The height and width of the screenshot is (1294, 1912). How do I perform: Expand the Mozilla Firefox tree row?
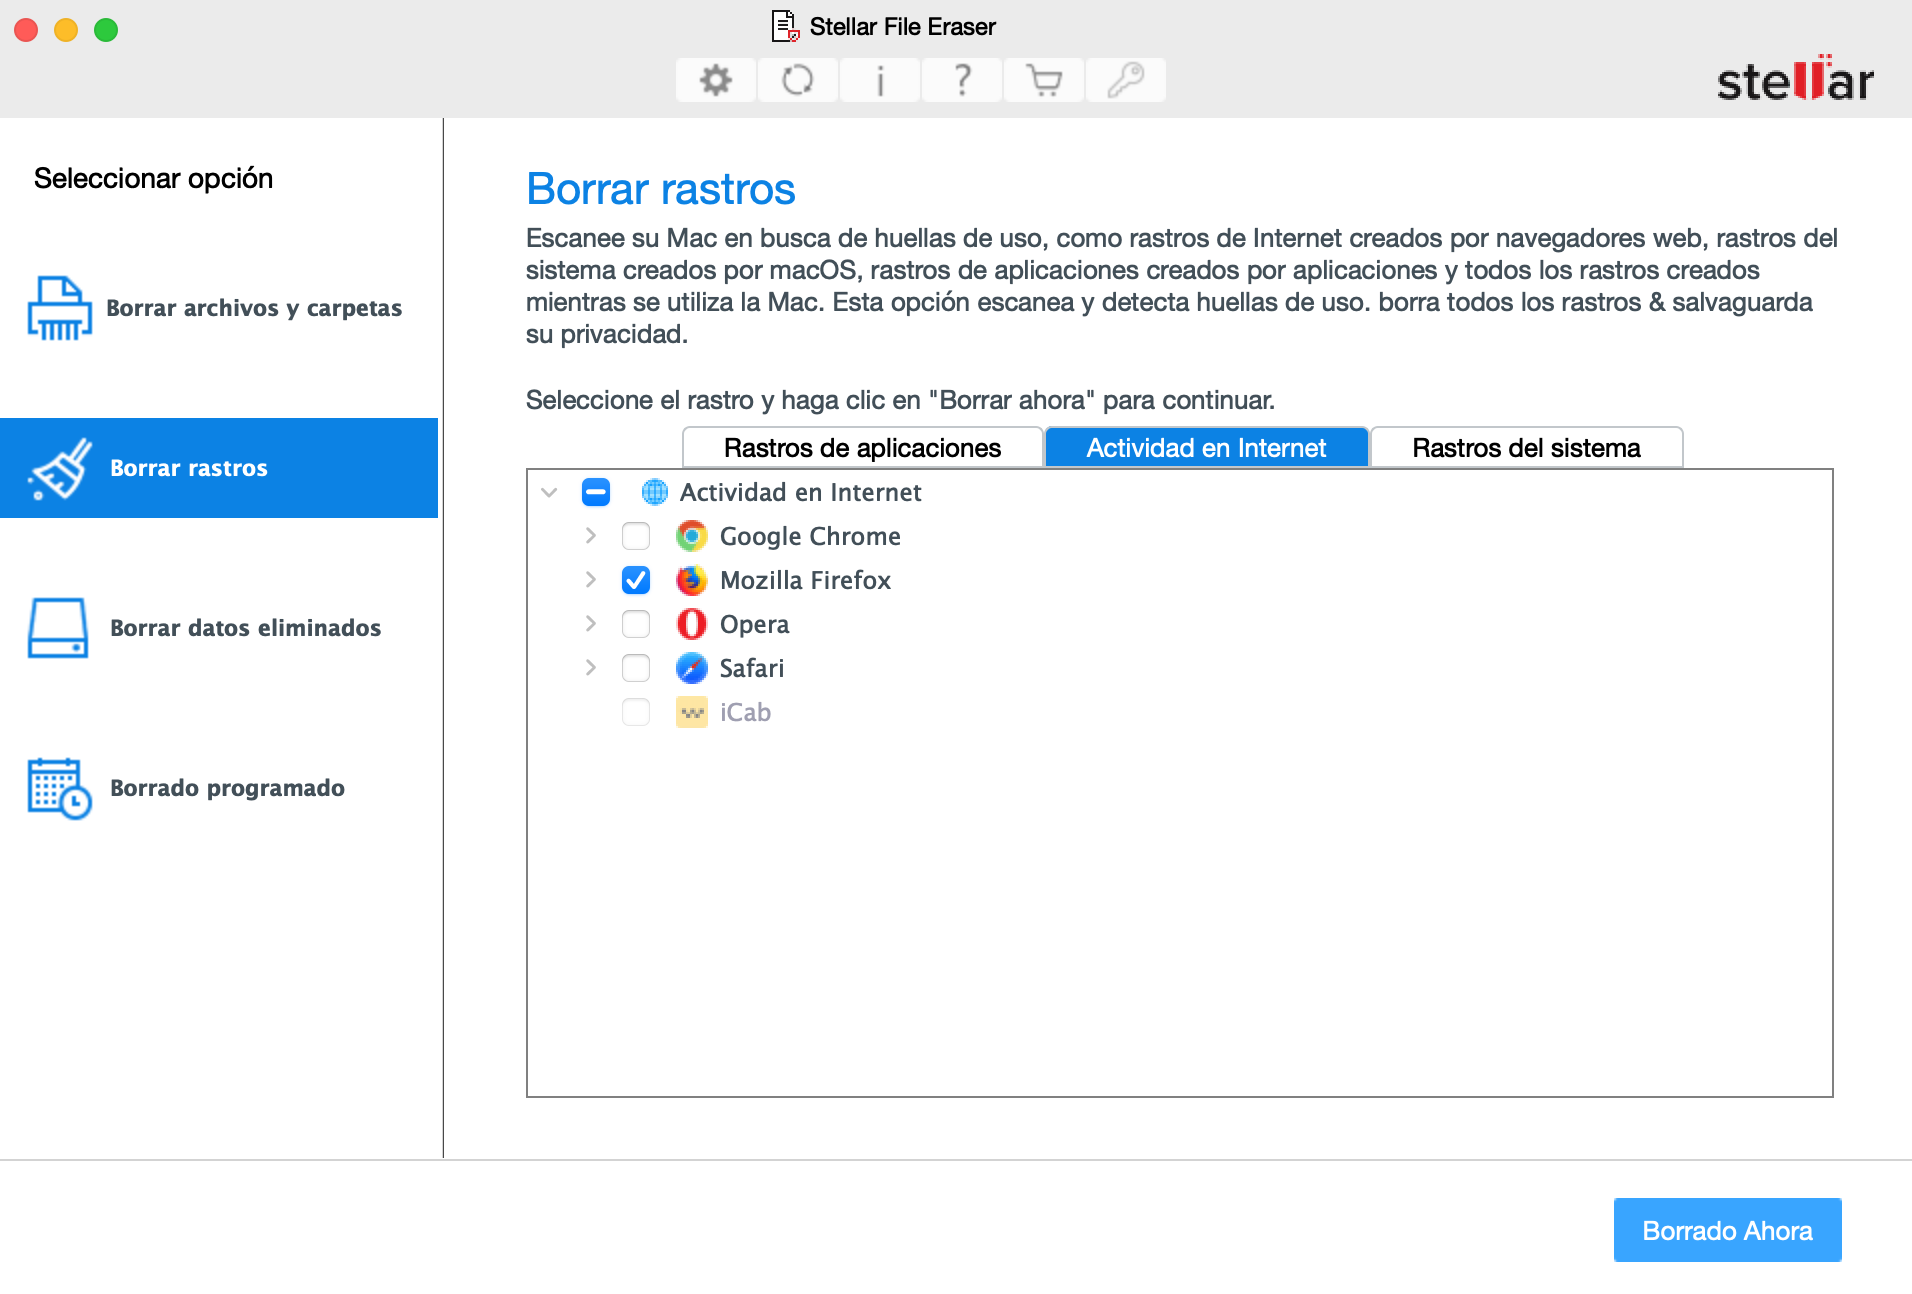point(591,580)
